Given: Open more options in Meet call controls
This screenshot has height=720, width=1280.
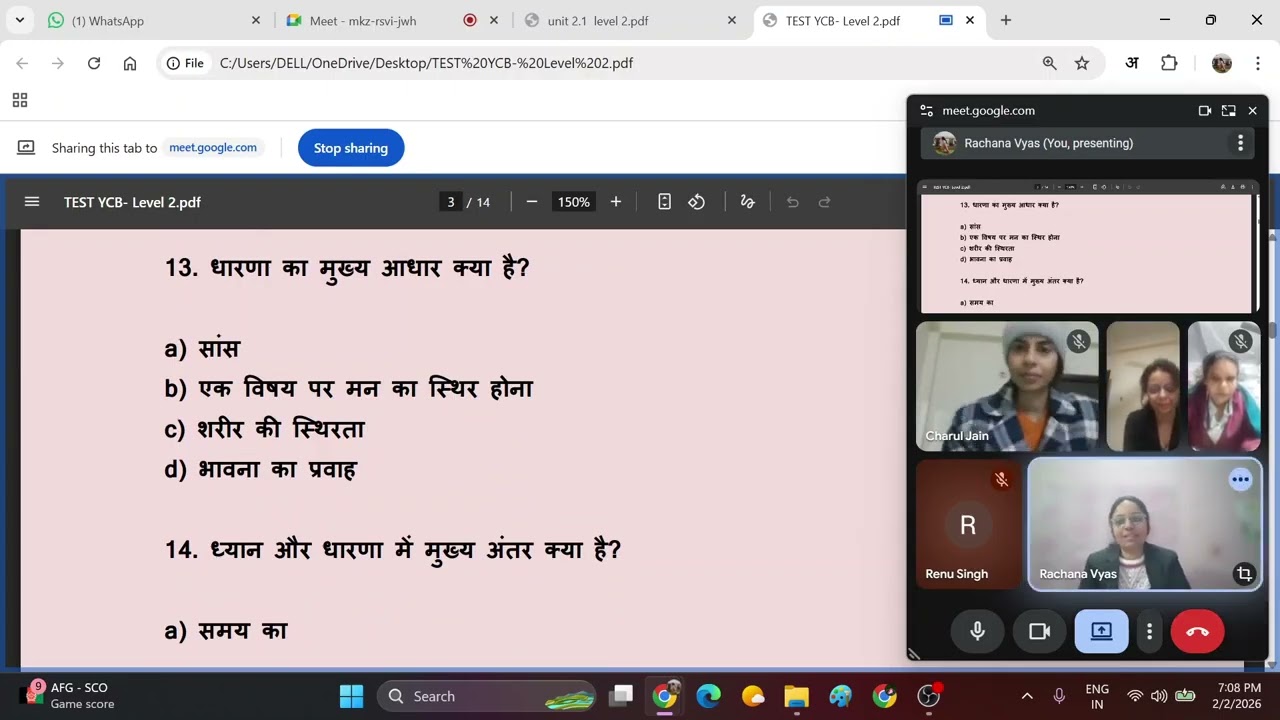Looking at the screenshot, I should point(1150,632).
